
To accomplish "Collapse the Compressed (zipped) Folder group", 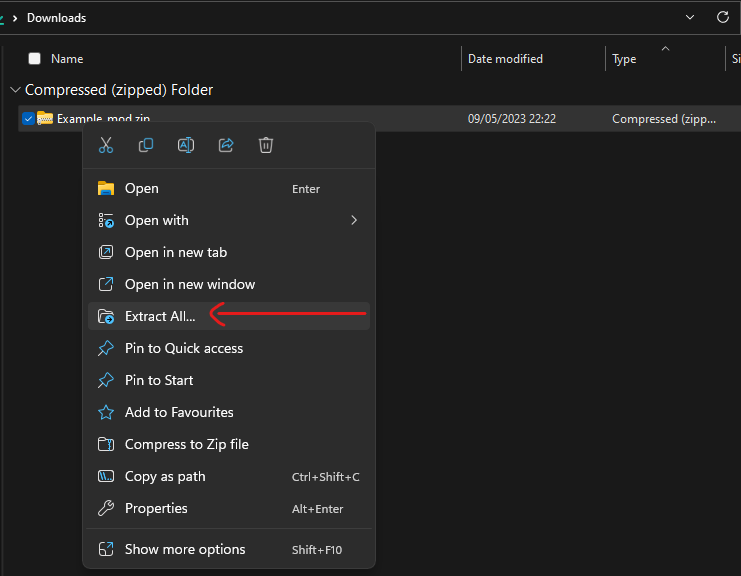I will [15, 90].
